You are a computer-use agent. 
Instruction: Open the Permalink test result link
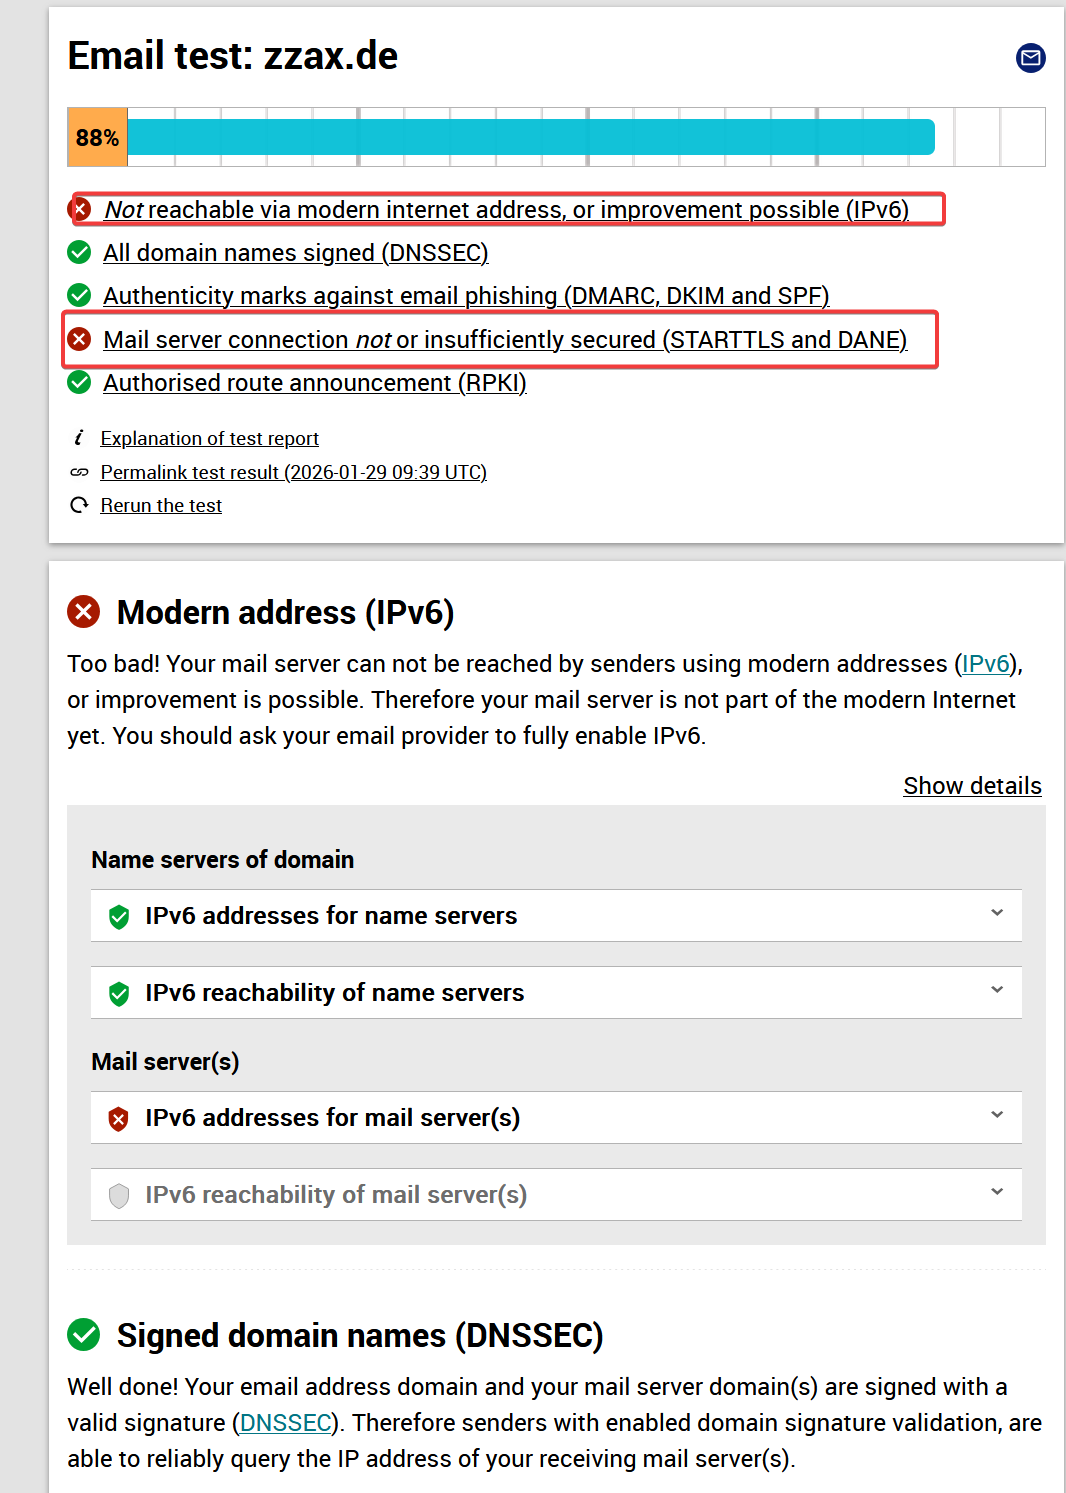pyautogui.click(x=293, y=472)
